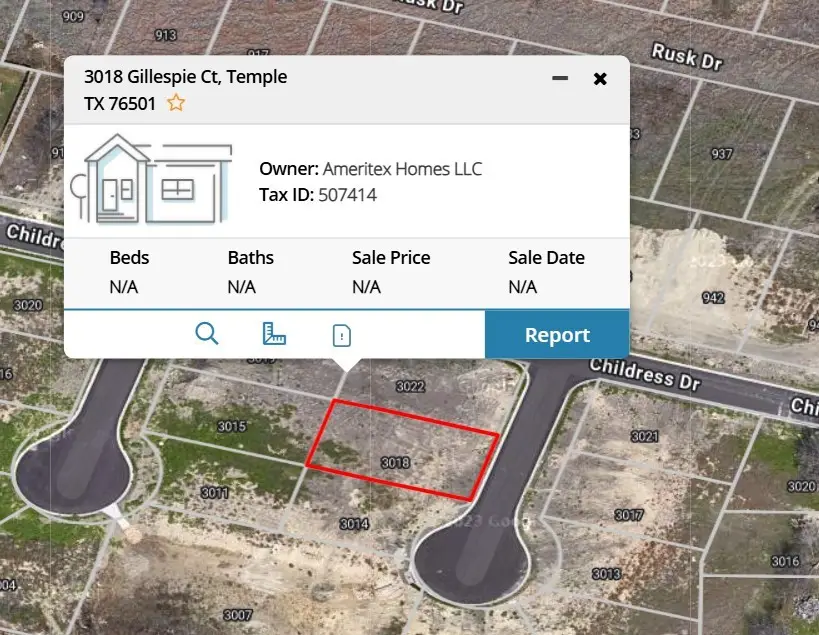Click the Report button

click(557, 334)
